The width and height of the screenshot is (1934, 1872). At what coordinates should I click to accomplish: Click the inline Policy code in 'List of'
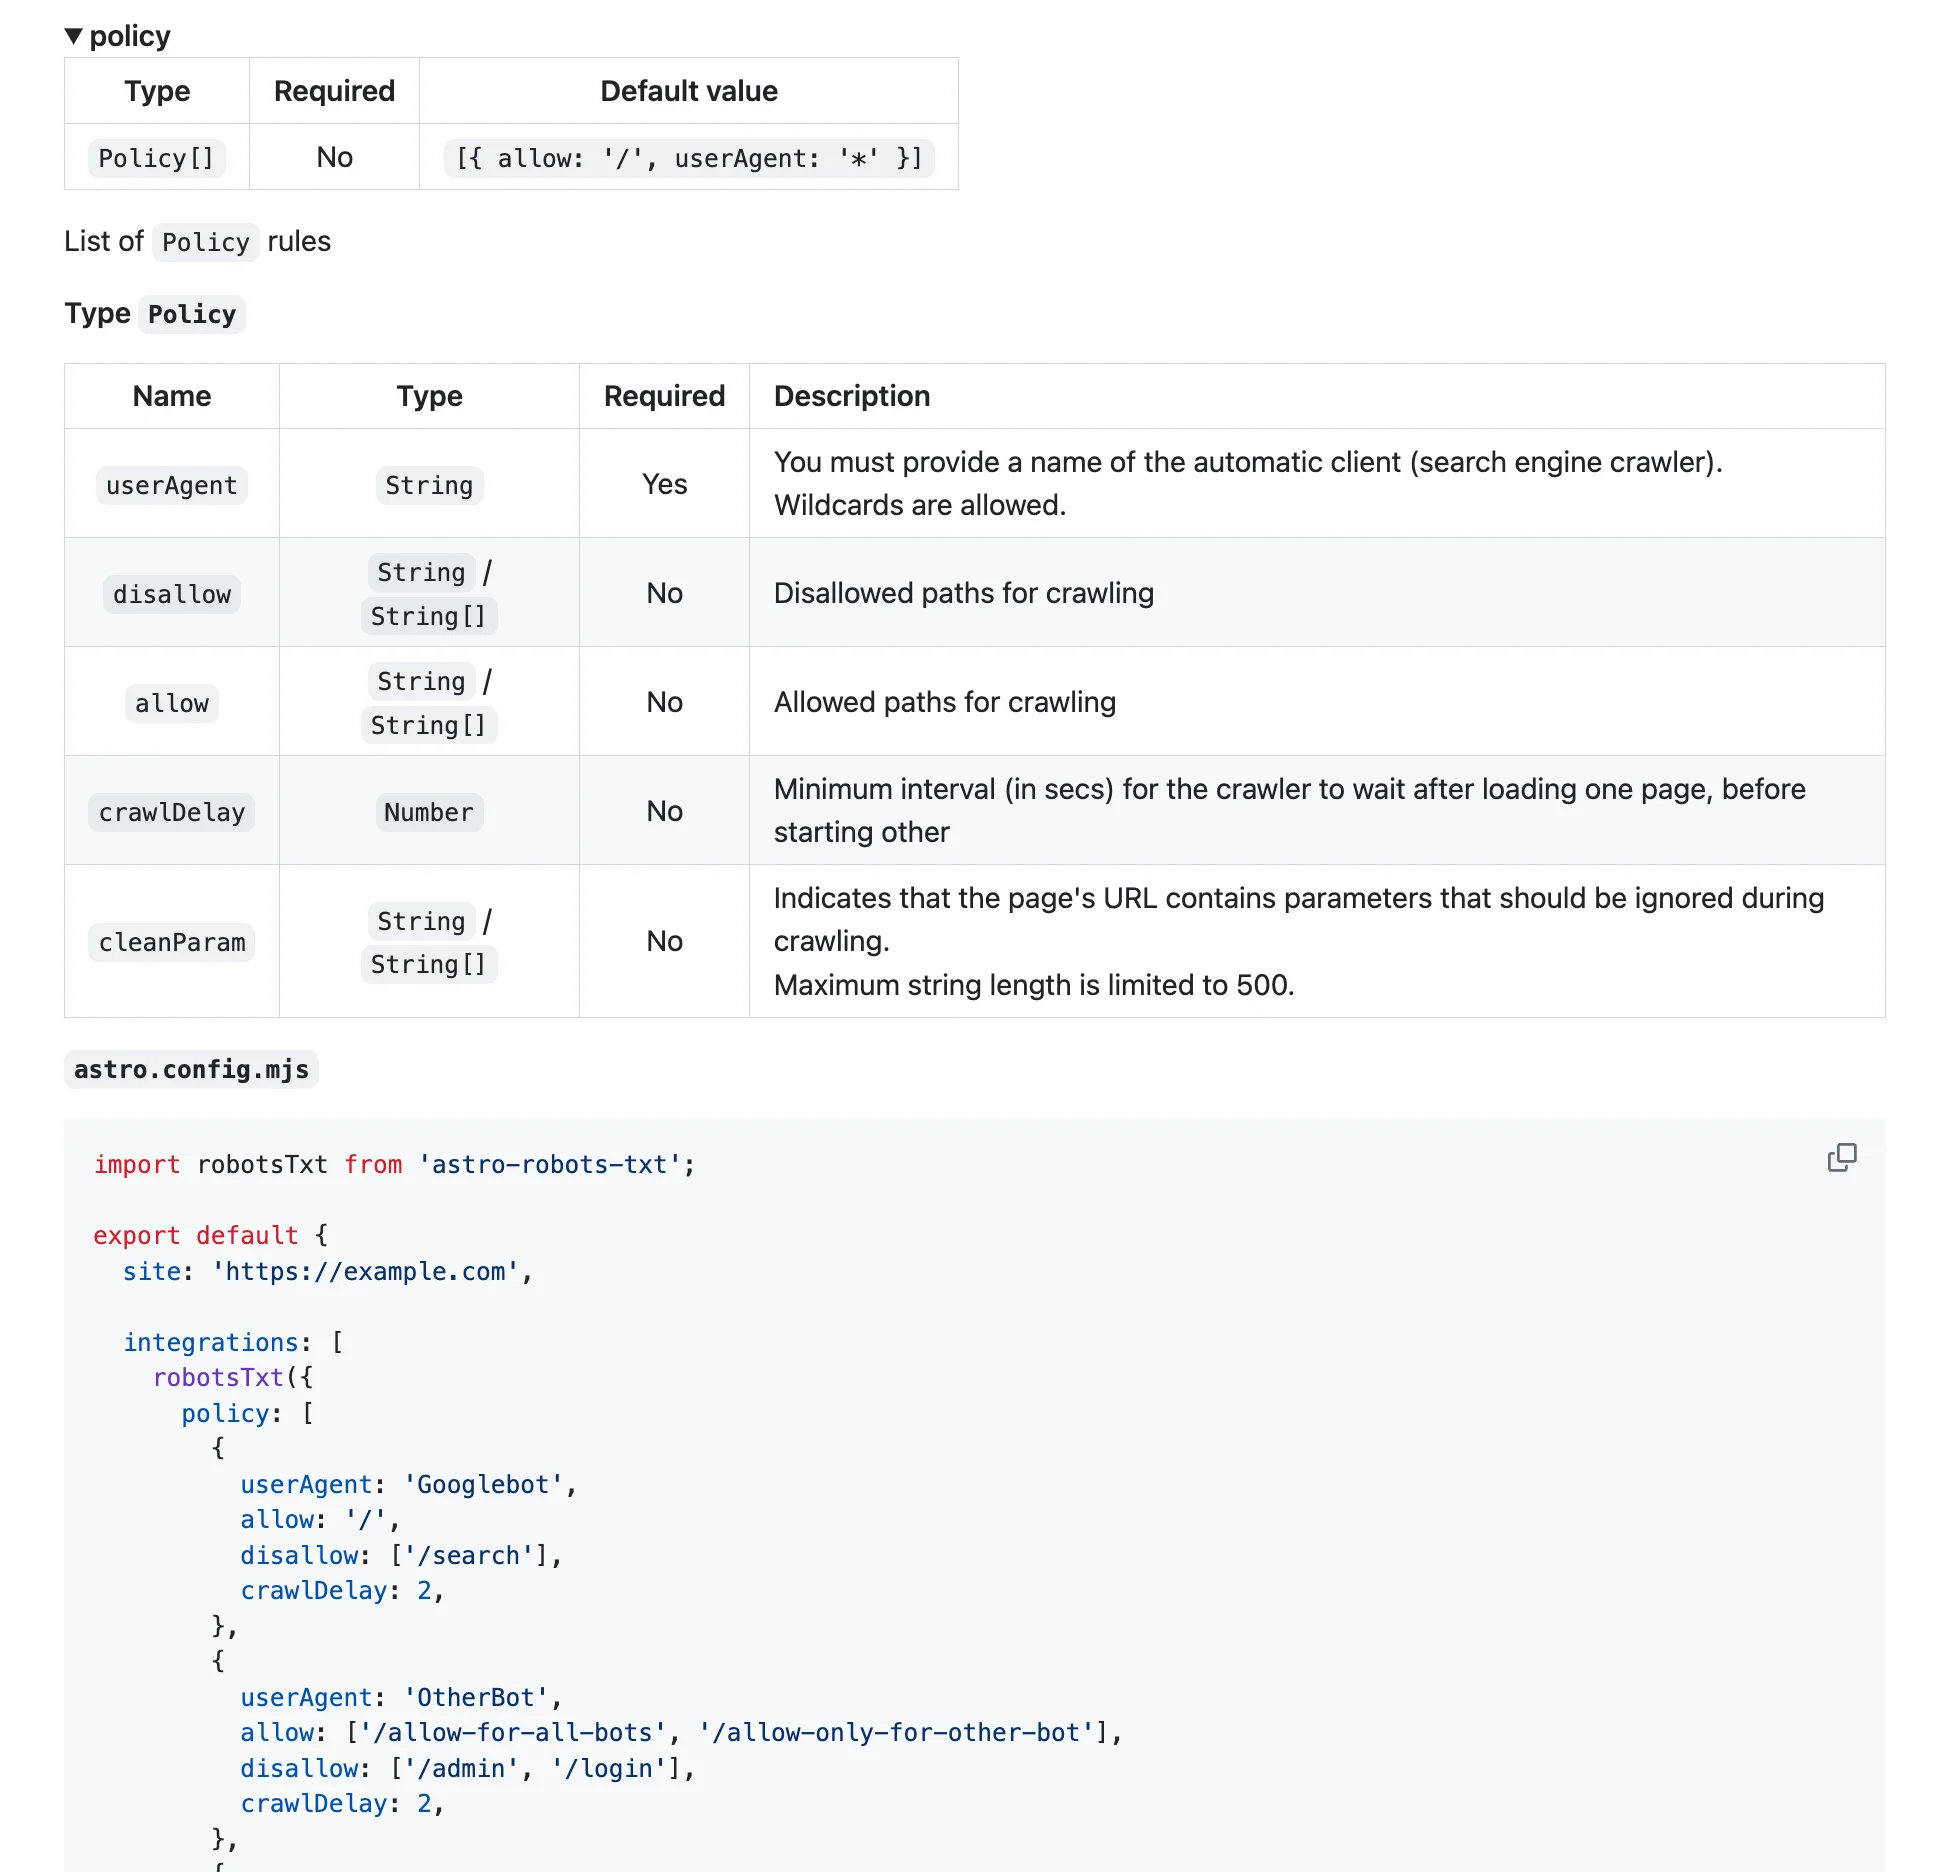[205, 242]
